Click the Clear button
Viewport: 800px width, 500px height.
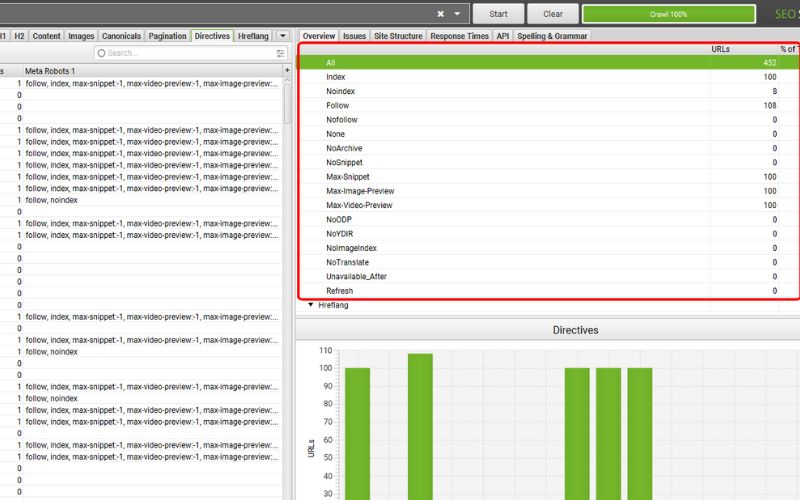coord(553,14)
